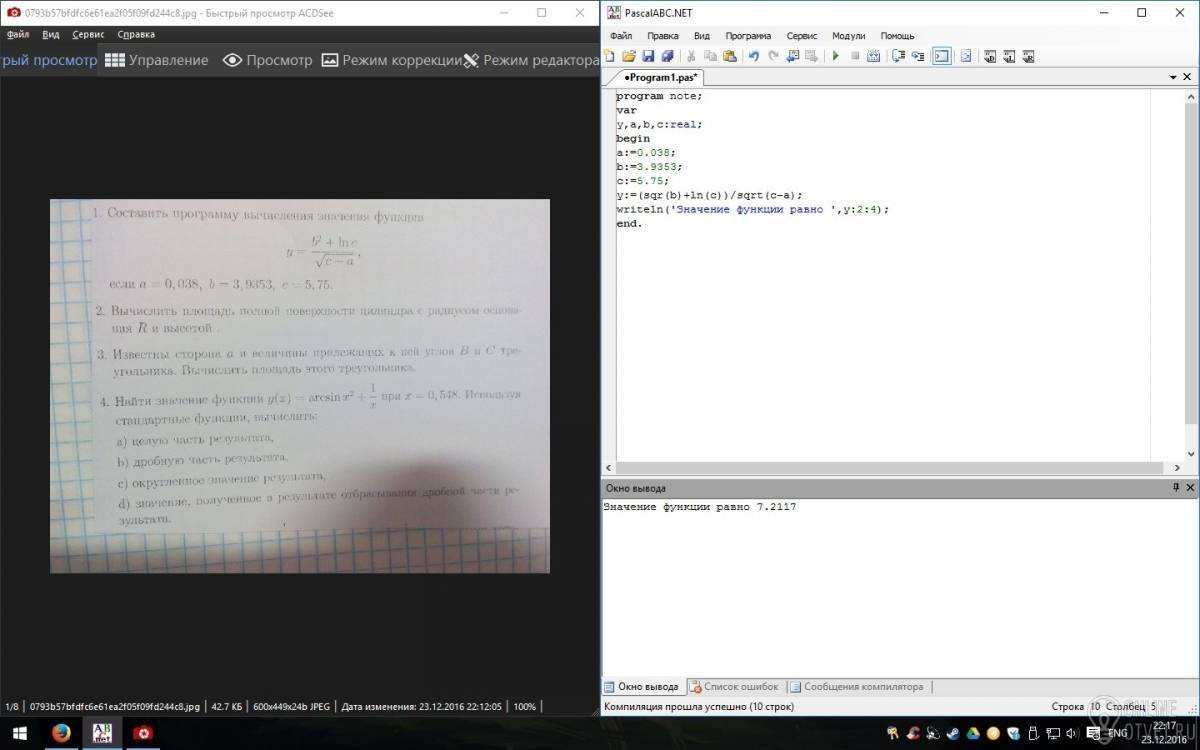Open the Вид menu in ACDSee
Viewport: 1200px width, 750px height.
coord(51,34)
